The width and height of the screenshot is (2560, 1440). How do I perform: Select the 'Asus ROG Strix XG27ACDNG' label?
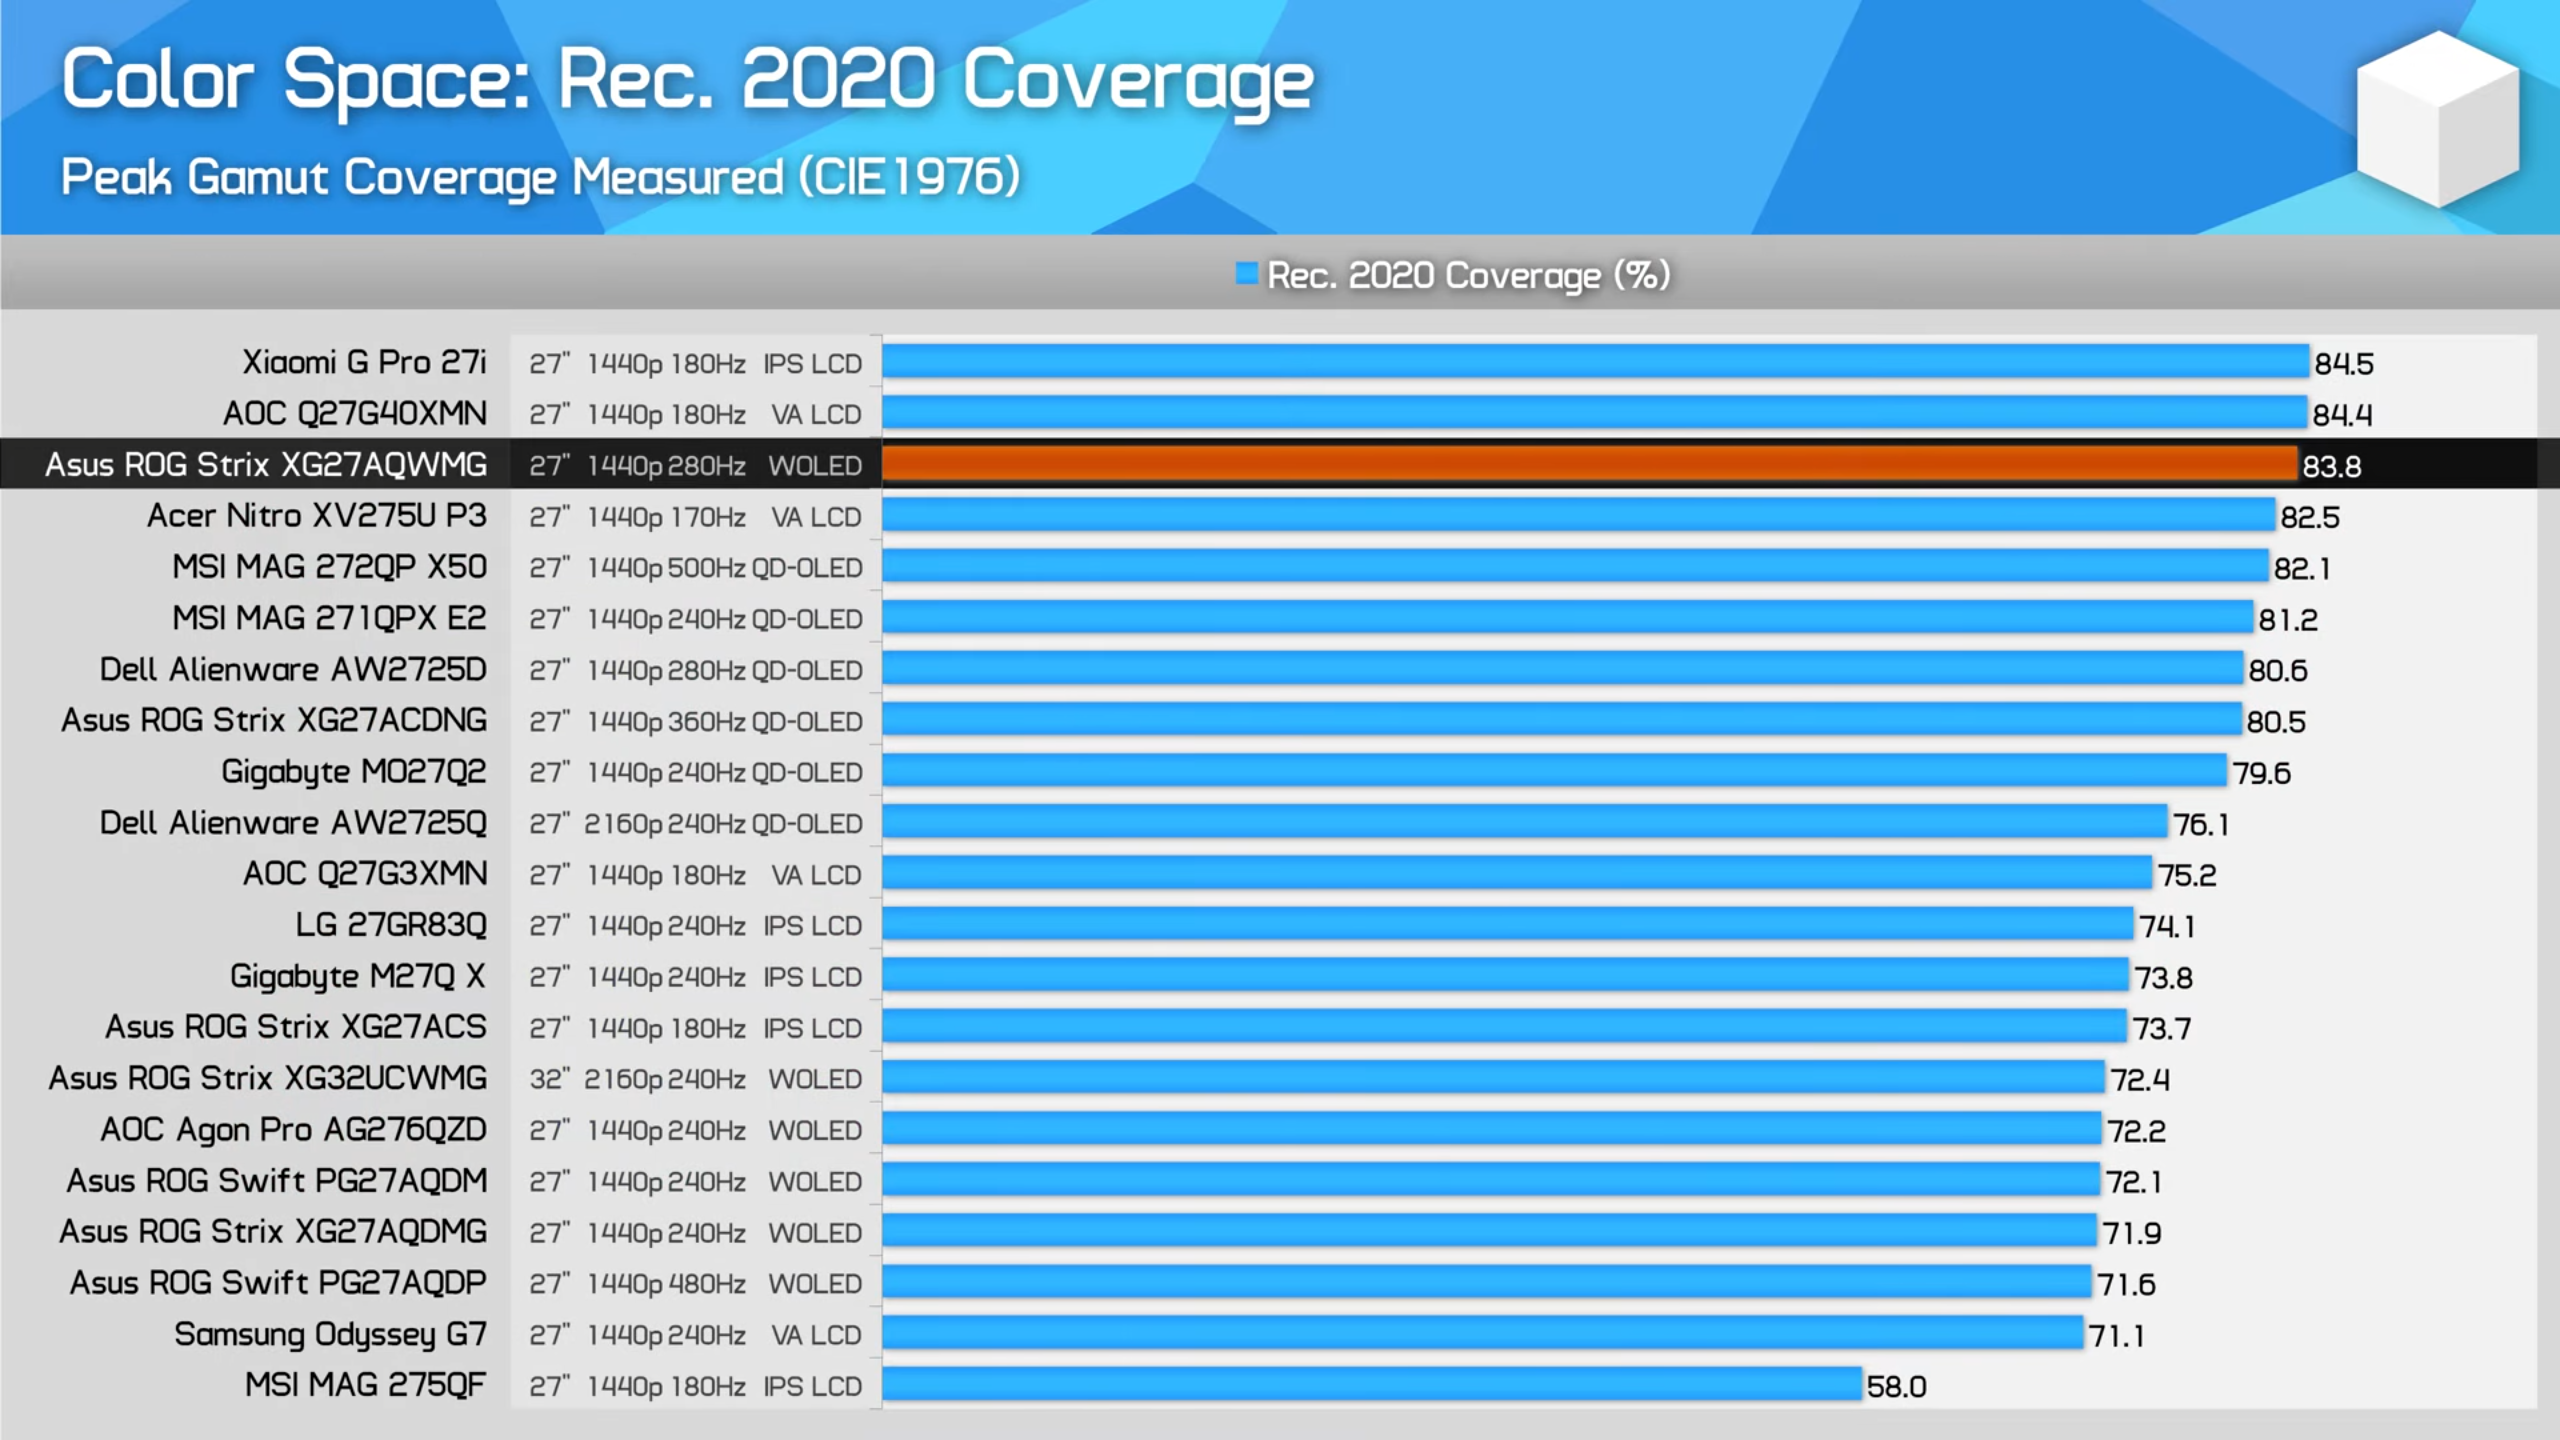point(274,720)
